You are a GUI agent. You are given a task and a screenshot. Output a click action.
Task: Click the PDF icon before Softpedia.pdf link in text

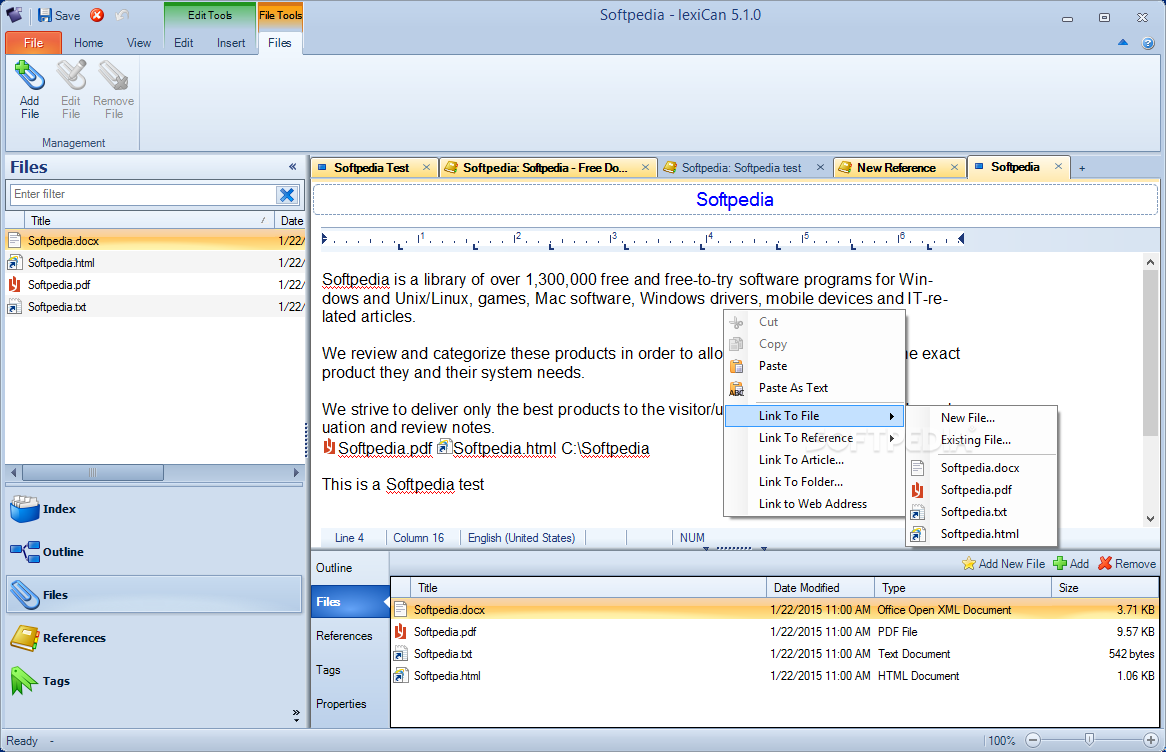(329, 447)
